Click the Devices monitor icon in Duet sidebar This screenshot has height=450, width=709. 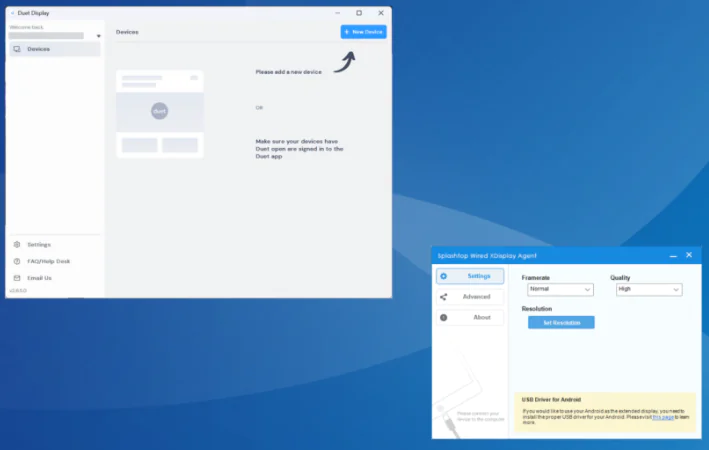[x=17, y=49]
